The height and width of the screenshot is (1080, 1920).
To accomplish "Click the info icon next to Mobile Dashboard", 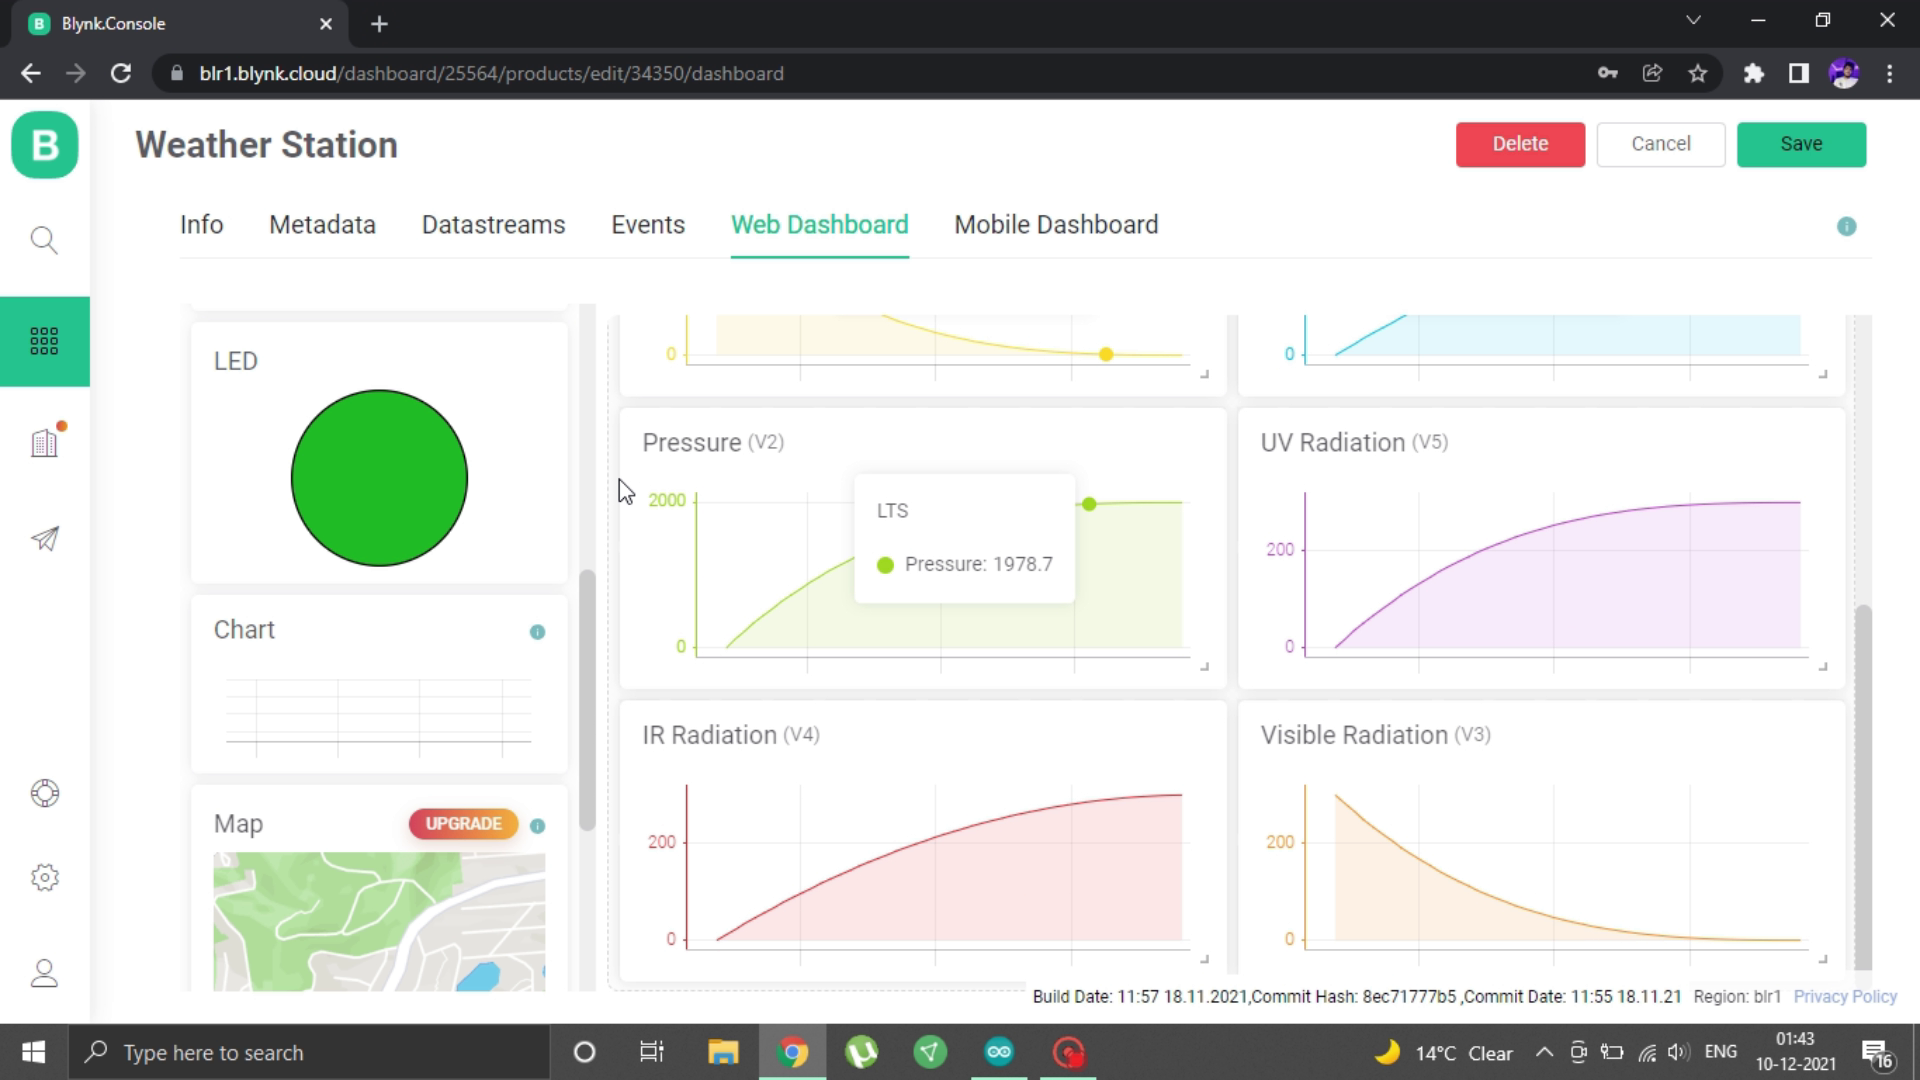I will pos(1846,227).
